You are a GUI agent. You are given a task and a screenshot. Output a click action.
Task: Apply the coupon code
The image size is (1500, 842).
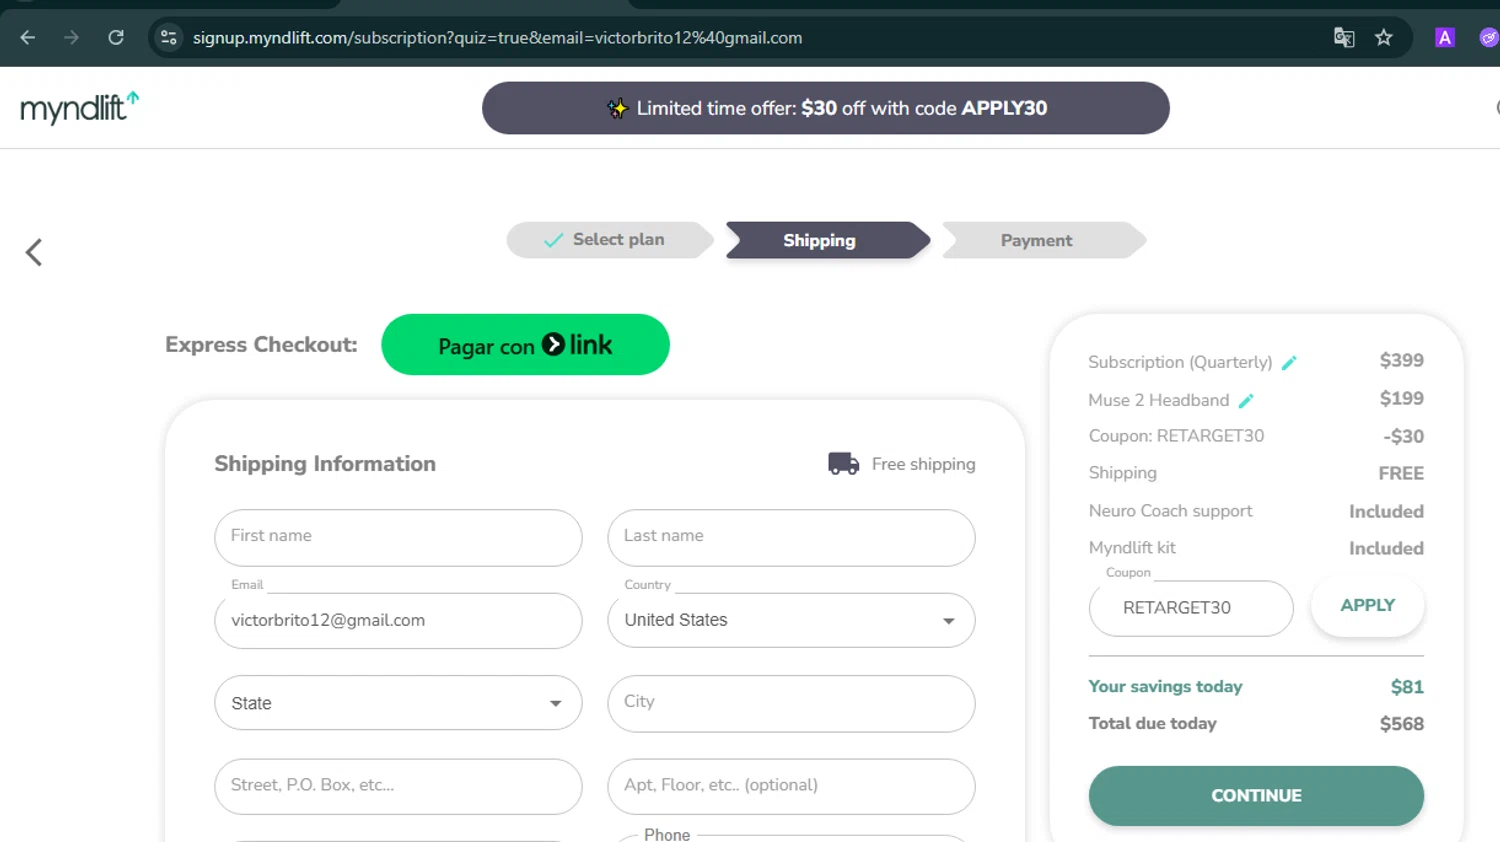pyautogui.click(x=1367, y=606)
